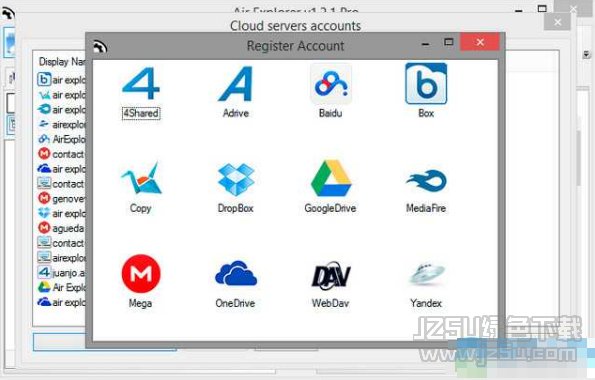
Task: Click the Baidu text label
Action: click(x=331, y=113)
